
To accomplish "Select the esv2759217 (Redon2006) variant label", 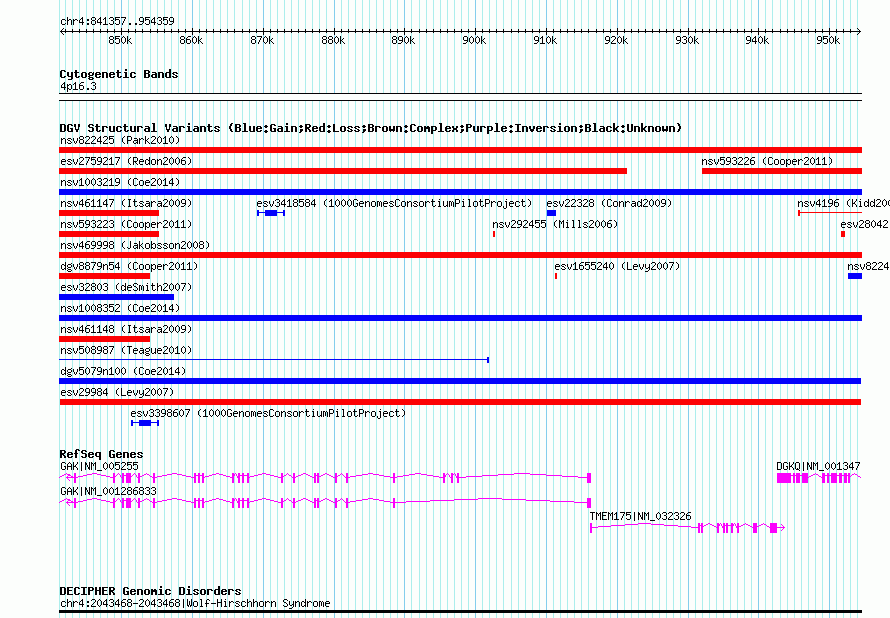I will 126,161.
